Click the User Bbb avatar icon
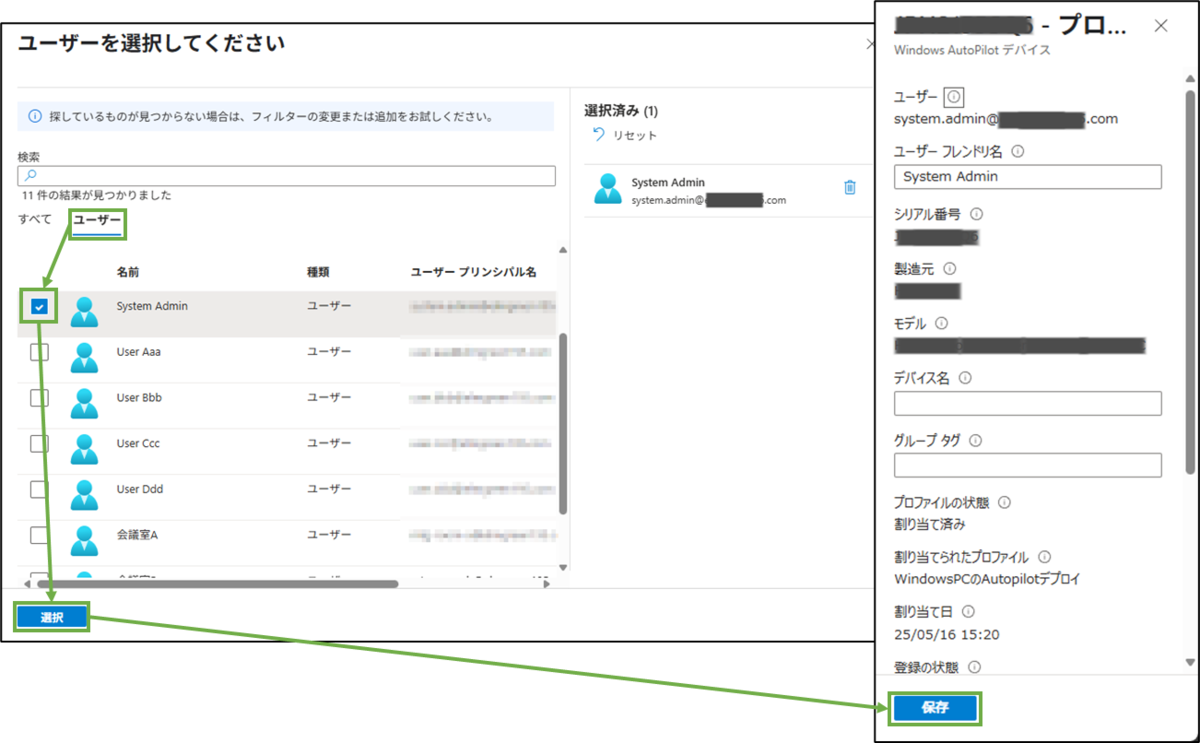This screenshot has height=743, width=1200. click(x=84, y=403)
